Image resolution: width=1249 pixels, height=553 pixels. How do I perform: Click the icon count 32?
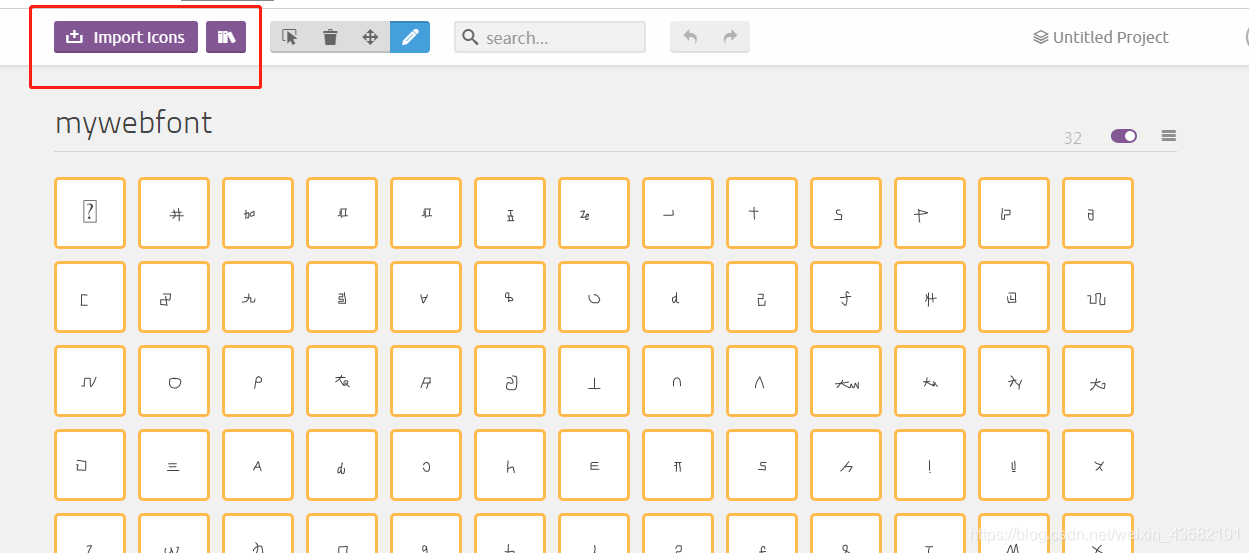point(1073,138)
